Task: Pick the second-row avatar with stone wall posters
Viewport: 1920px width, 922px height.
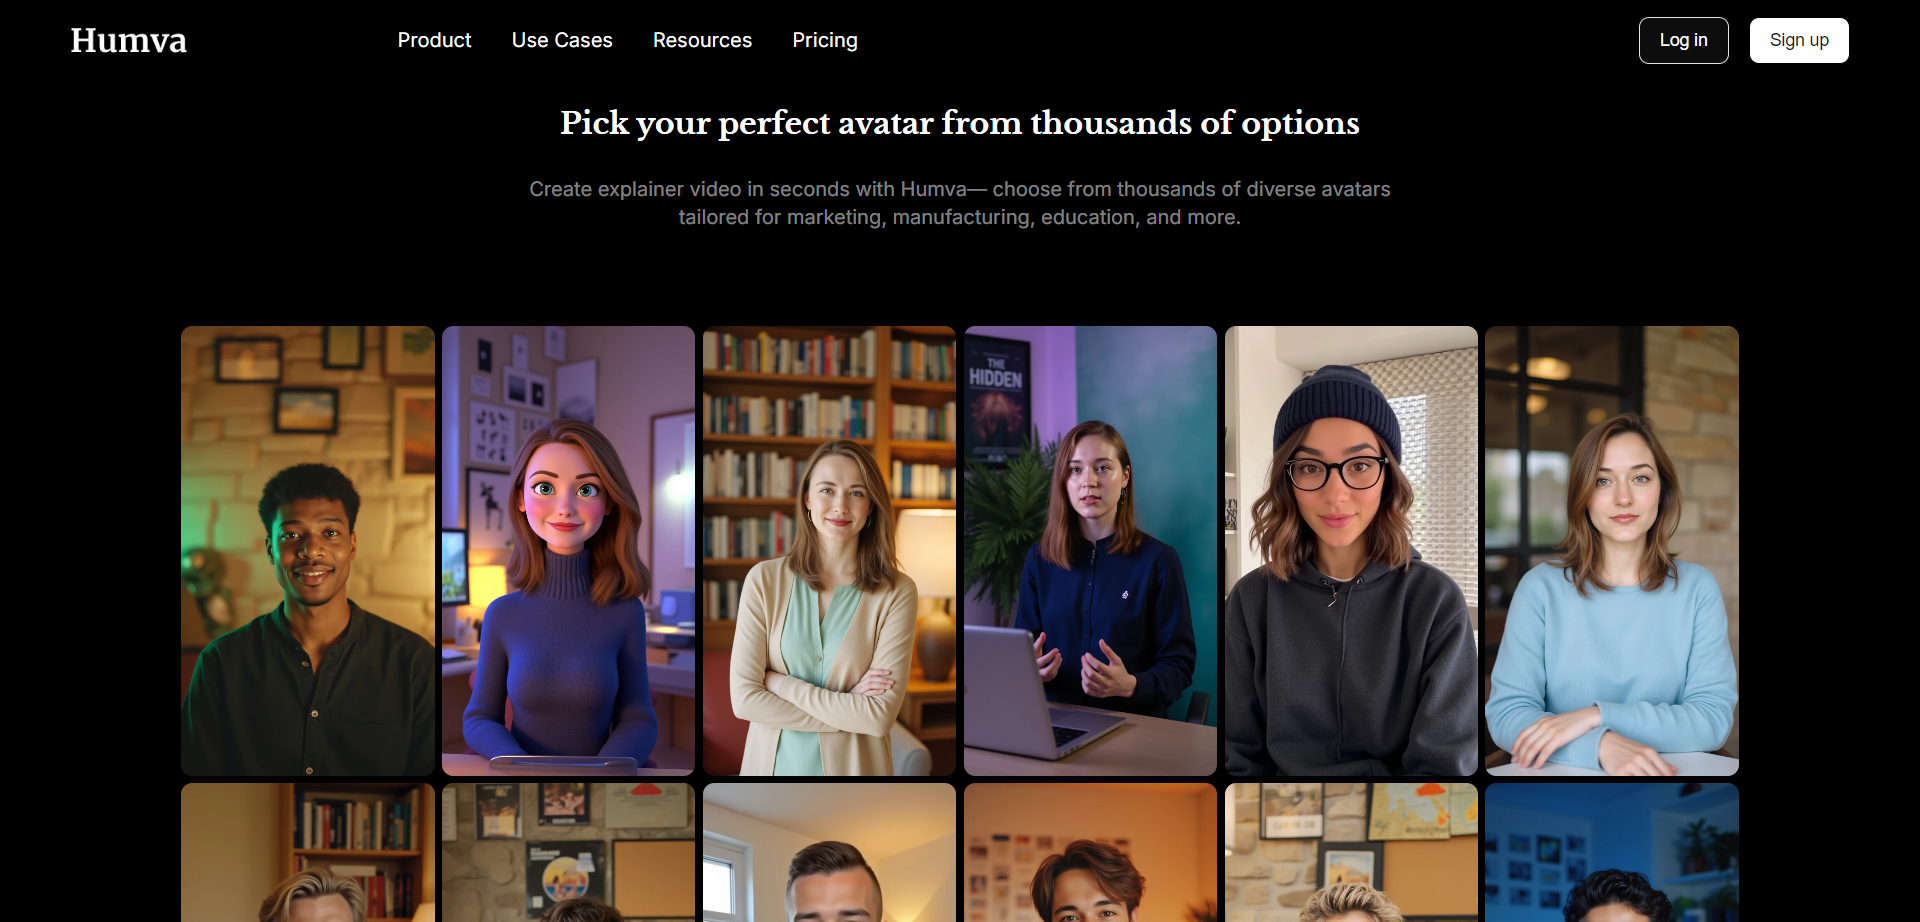Action: pyautogui.click(x=568, y=852)
